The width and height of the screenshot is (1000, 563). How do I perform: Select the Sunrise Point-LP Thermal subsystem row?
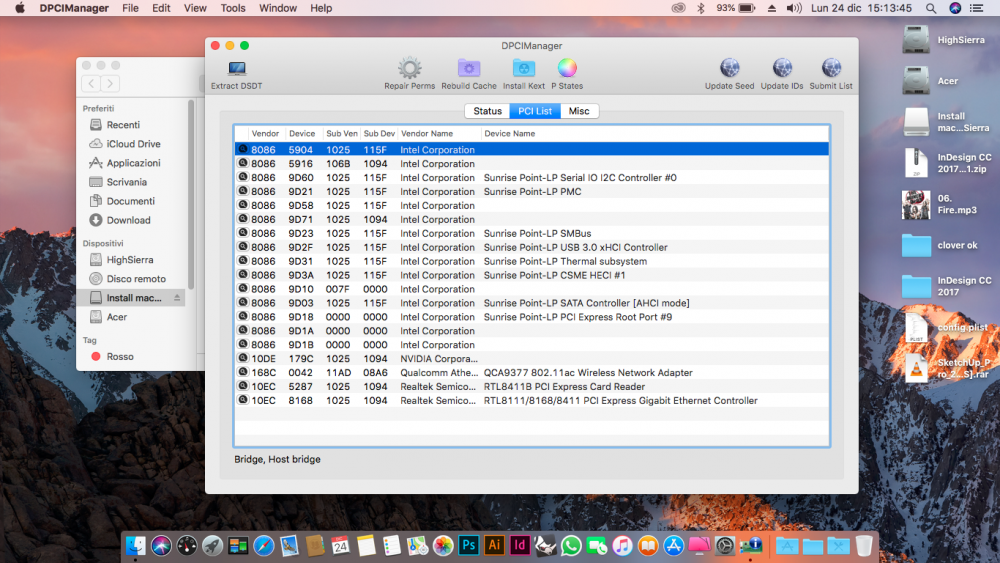(x=532, y=261)
